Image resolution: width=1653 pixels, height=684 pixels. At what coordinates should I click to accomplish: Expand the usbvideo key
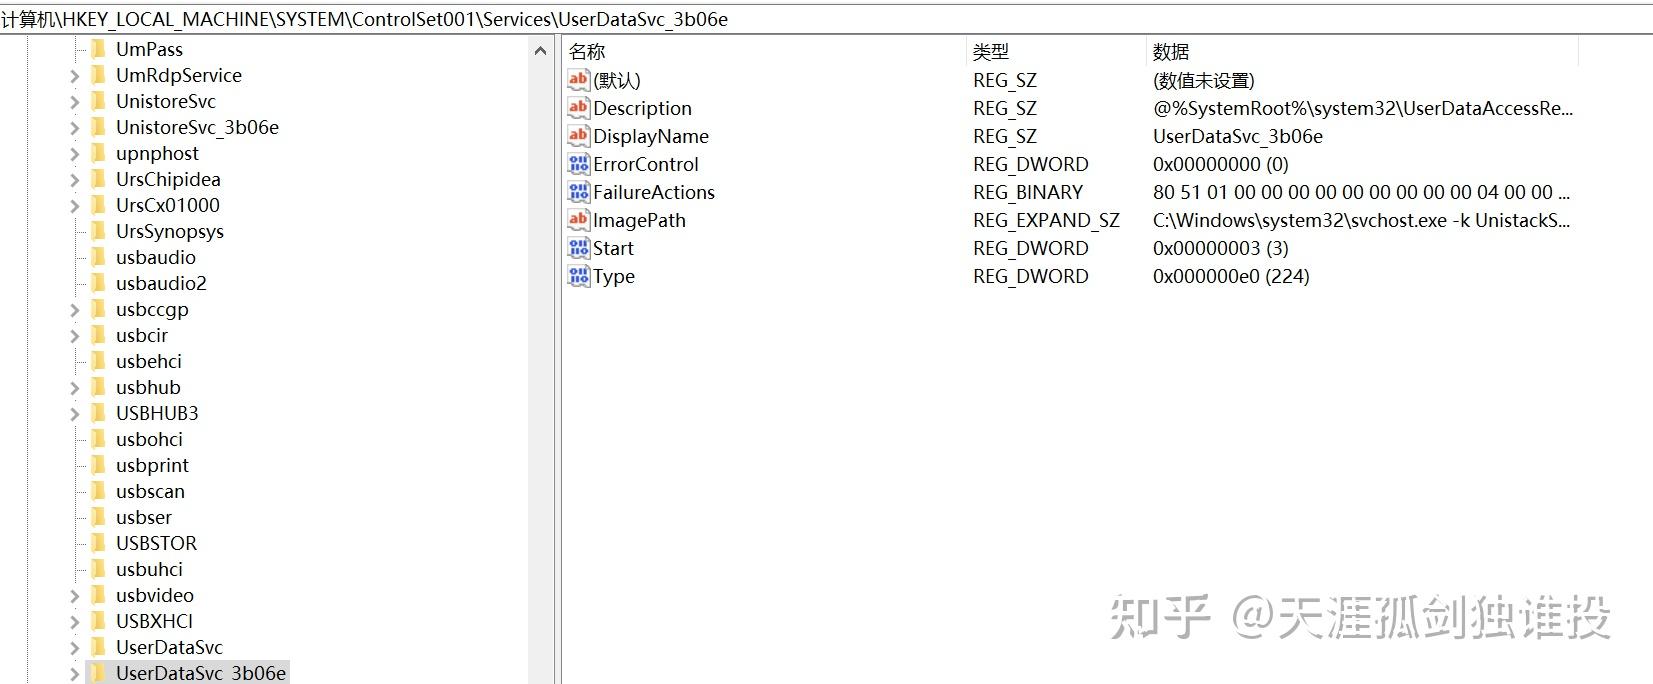pos(74,595)
